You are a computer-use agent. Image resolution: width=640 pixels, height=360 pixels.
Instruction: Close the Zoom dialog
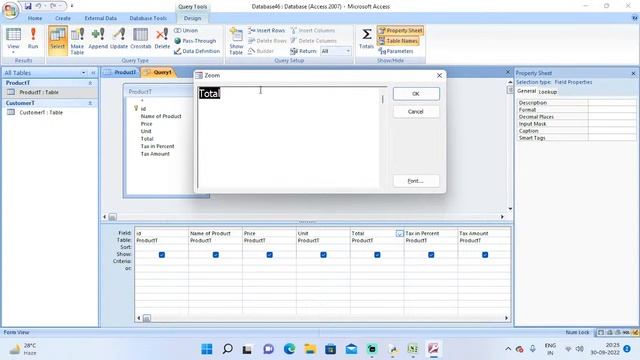point(439,76)
